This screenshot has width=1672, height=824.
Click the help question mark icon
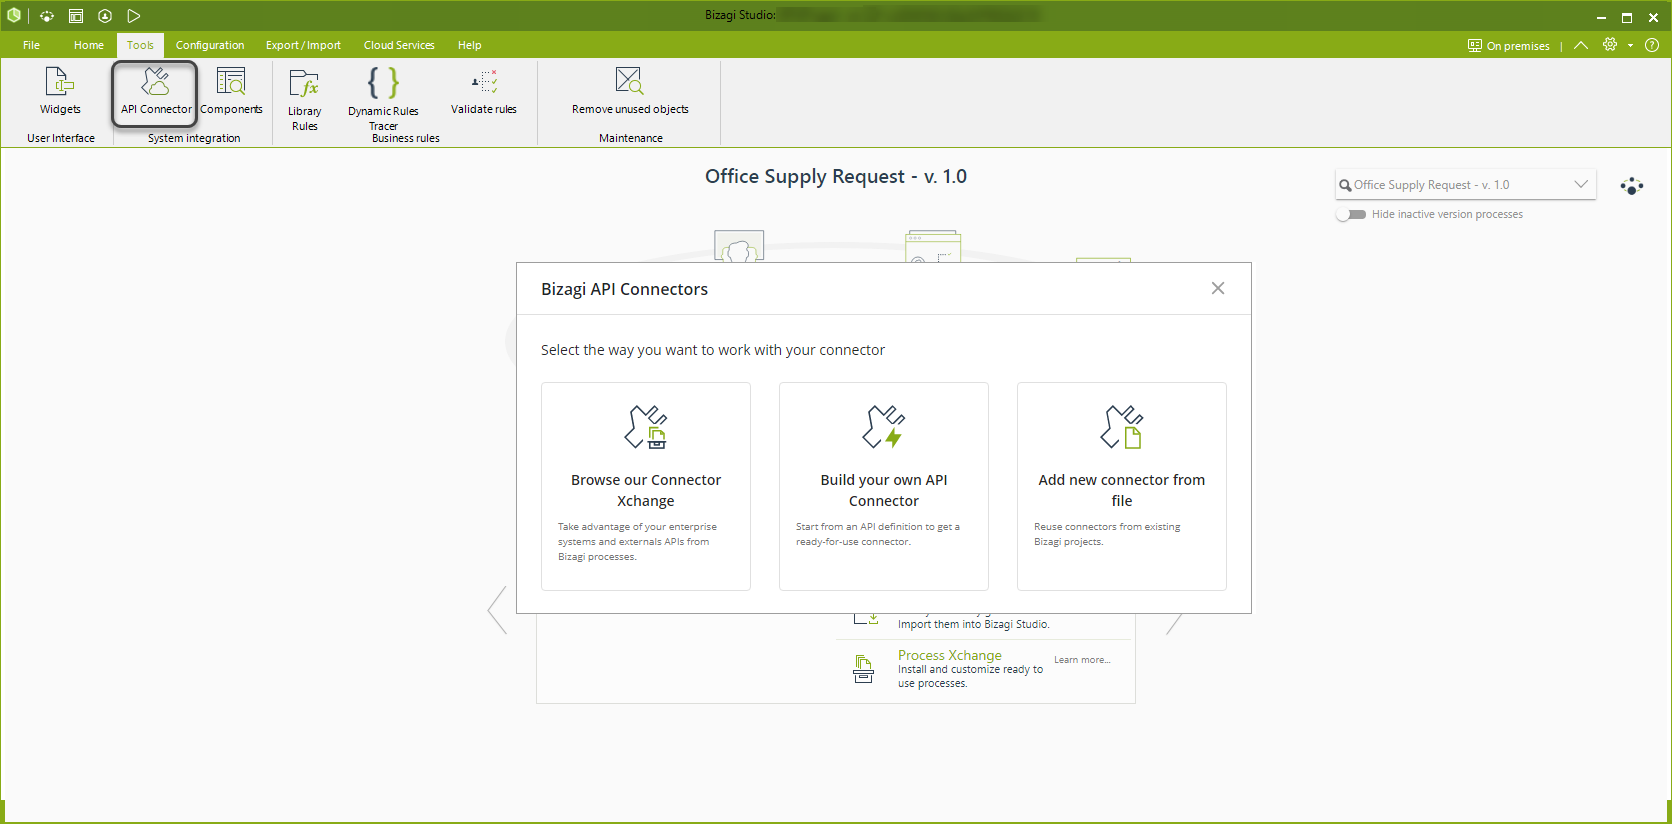[1652, 45]
